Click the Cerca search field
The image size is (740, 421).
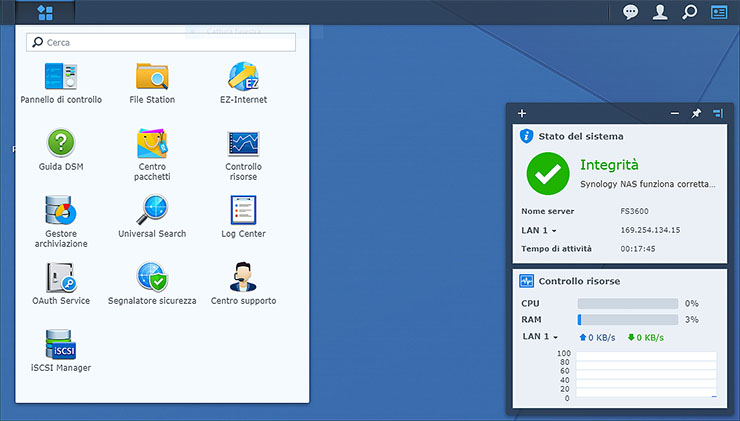(x=167, y=43)
